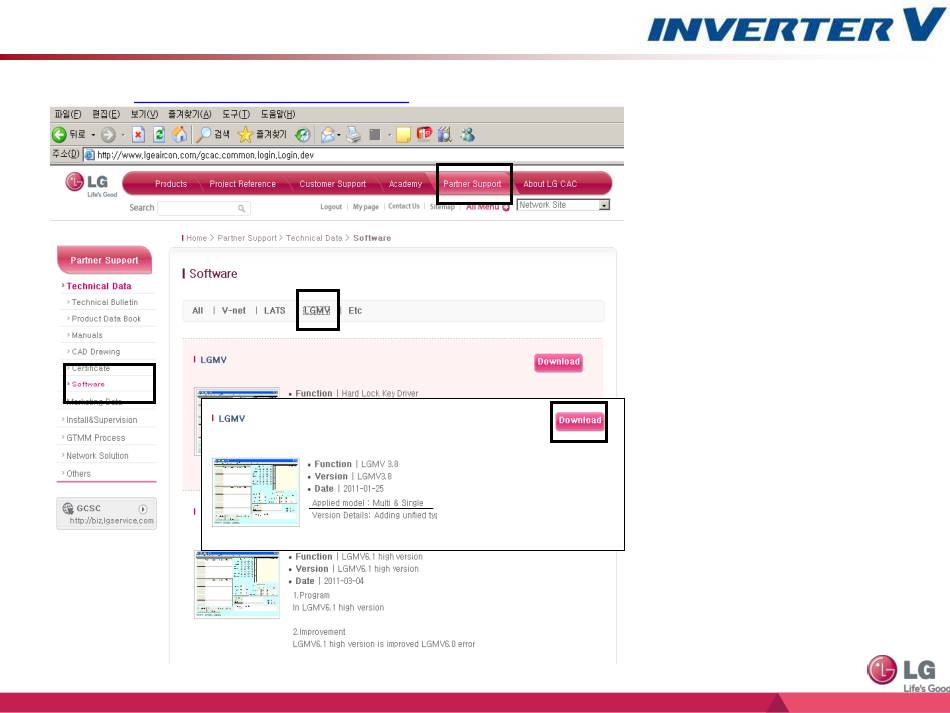950x713 pixels.
Task: Click Download for the LGMV 3.8 entry
Action: [x=580, y=420]
